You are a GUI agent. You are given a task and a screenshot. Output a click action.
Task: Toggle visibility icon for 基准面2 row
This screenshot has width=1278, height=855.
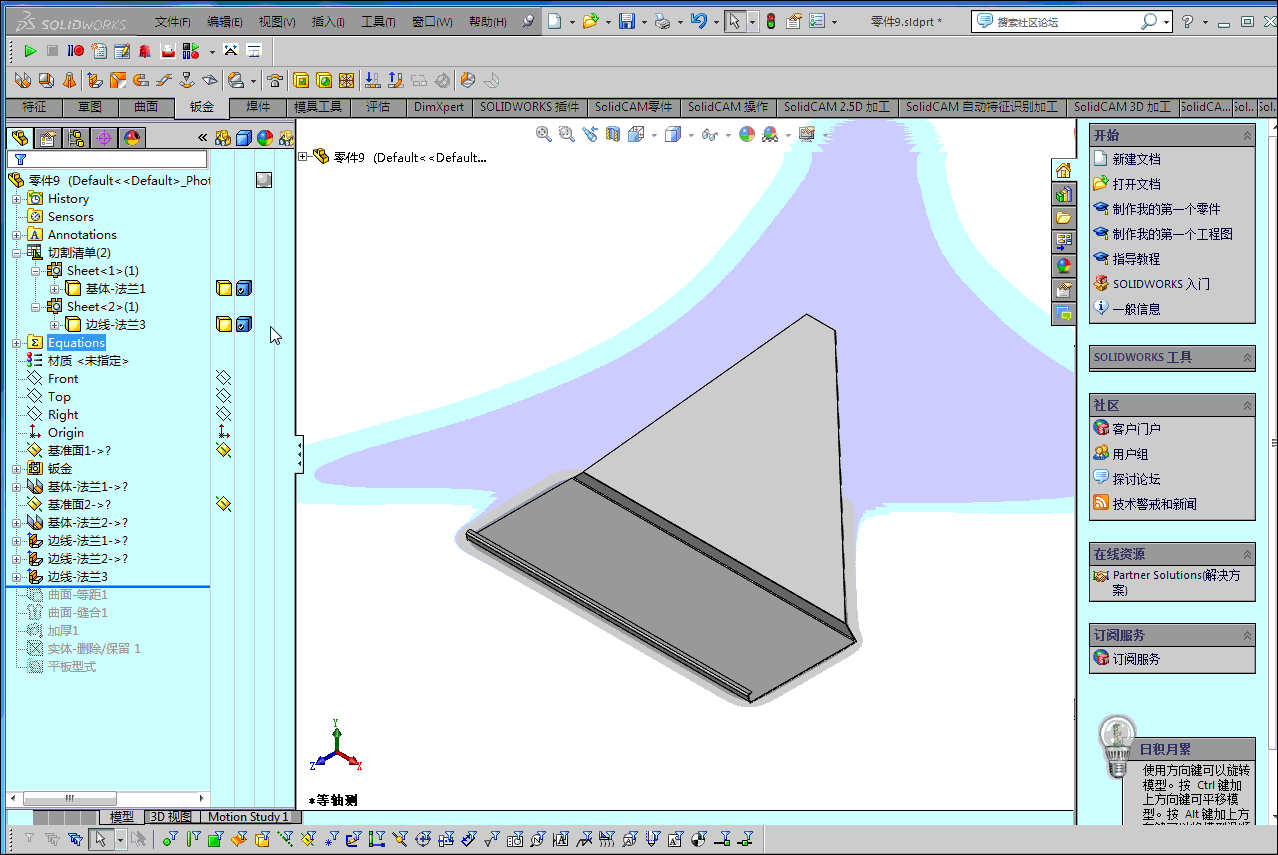pos(223,504)
